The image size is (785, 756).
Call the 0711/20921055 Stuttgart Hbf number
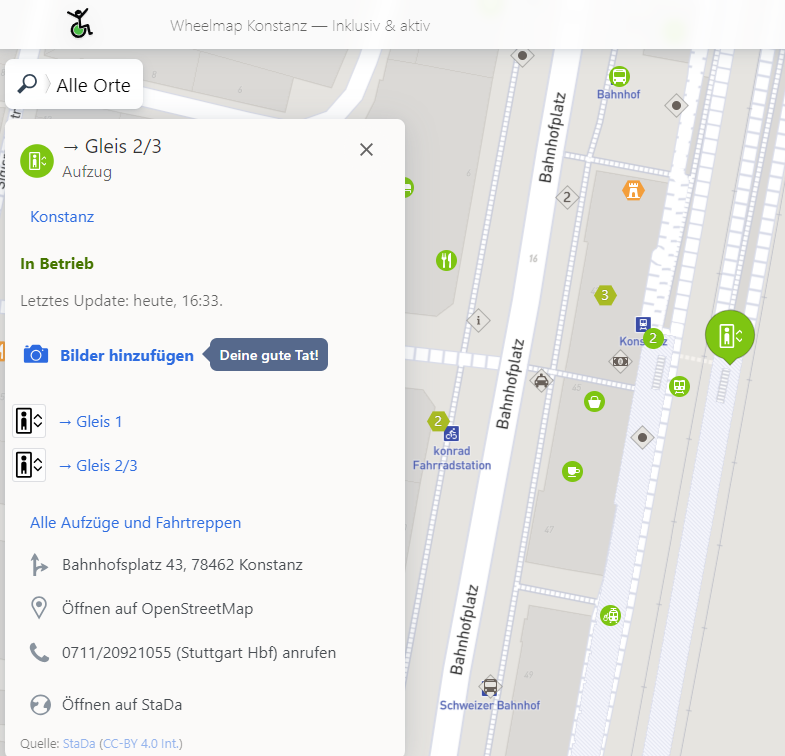point(198,653)
